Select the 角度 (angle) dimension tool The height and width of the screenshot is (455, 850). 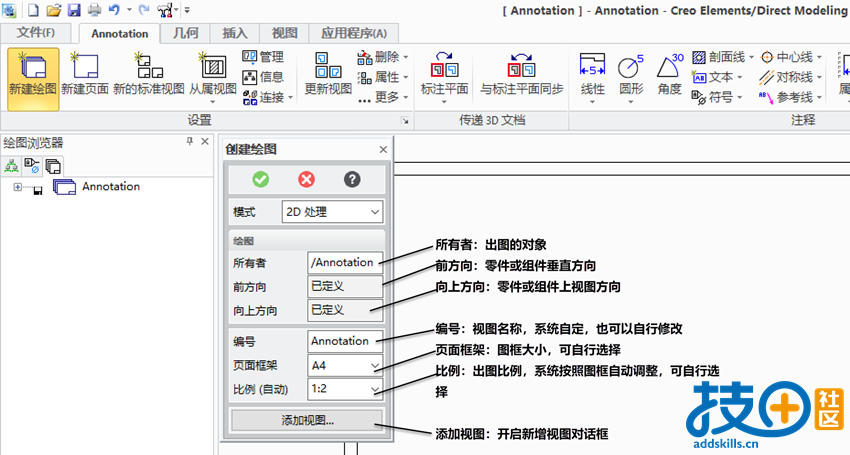click(670, 73)
